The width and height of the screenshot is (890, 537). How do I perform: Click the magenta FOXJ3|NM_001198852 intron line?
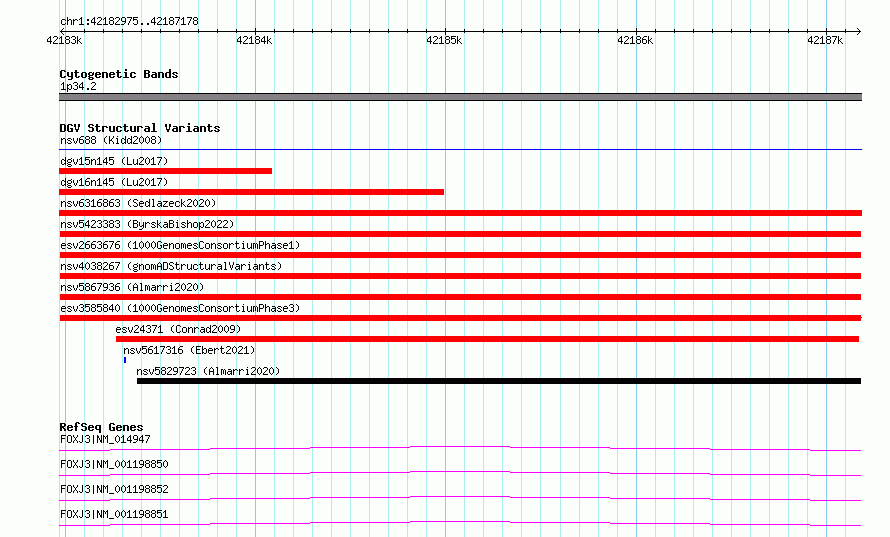tap(460, 498)
